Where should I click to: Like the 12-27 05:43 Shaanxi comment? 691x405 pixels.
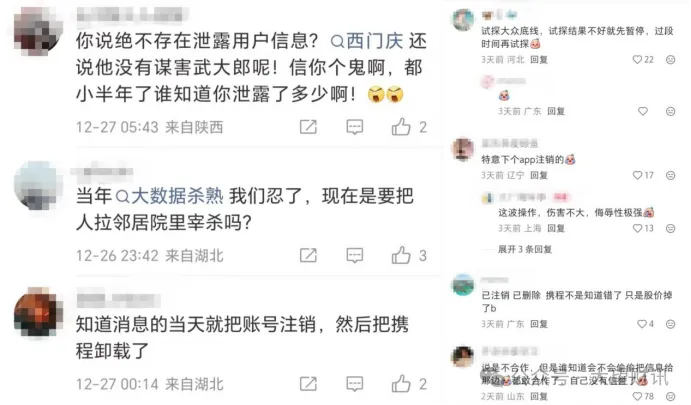pyautogui.click(x=401, y=127)
